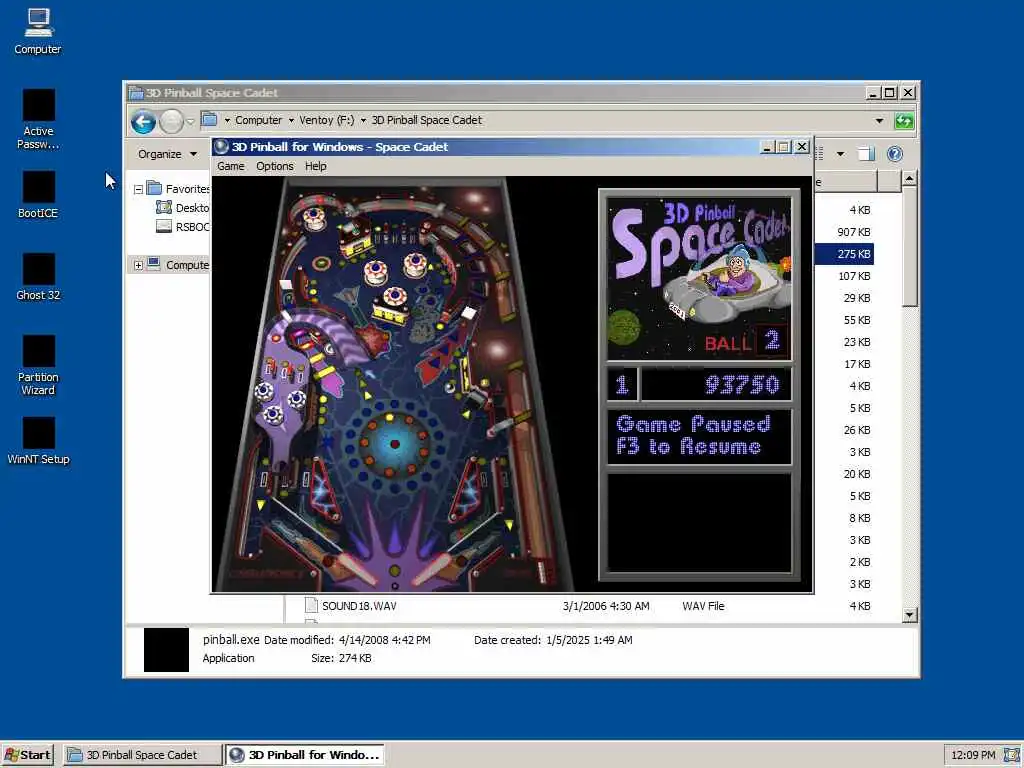Open the recent pages dropdown near Forward
1024x768 pixels.
pos(190,121)
